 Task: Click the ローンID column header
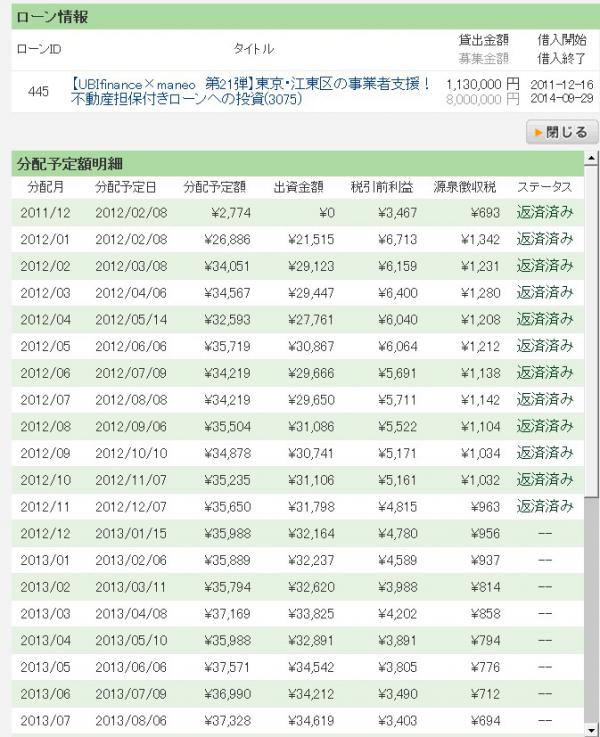(x=39, y=49)
